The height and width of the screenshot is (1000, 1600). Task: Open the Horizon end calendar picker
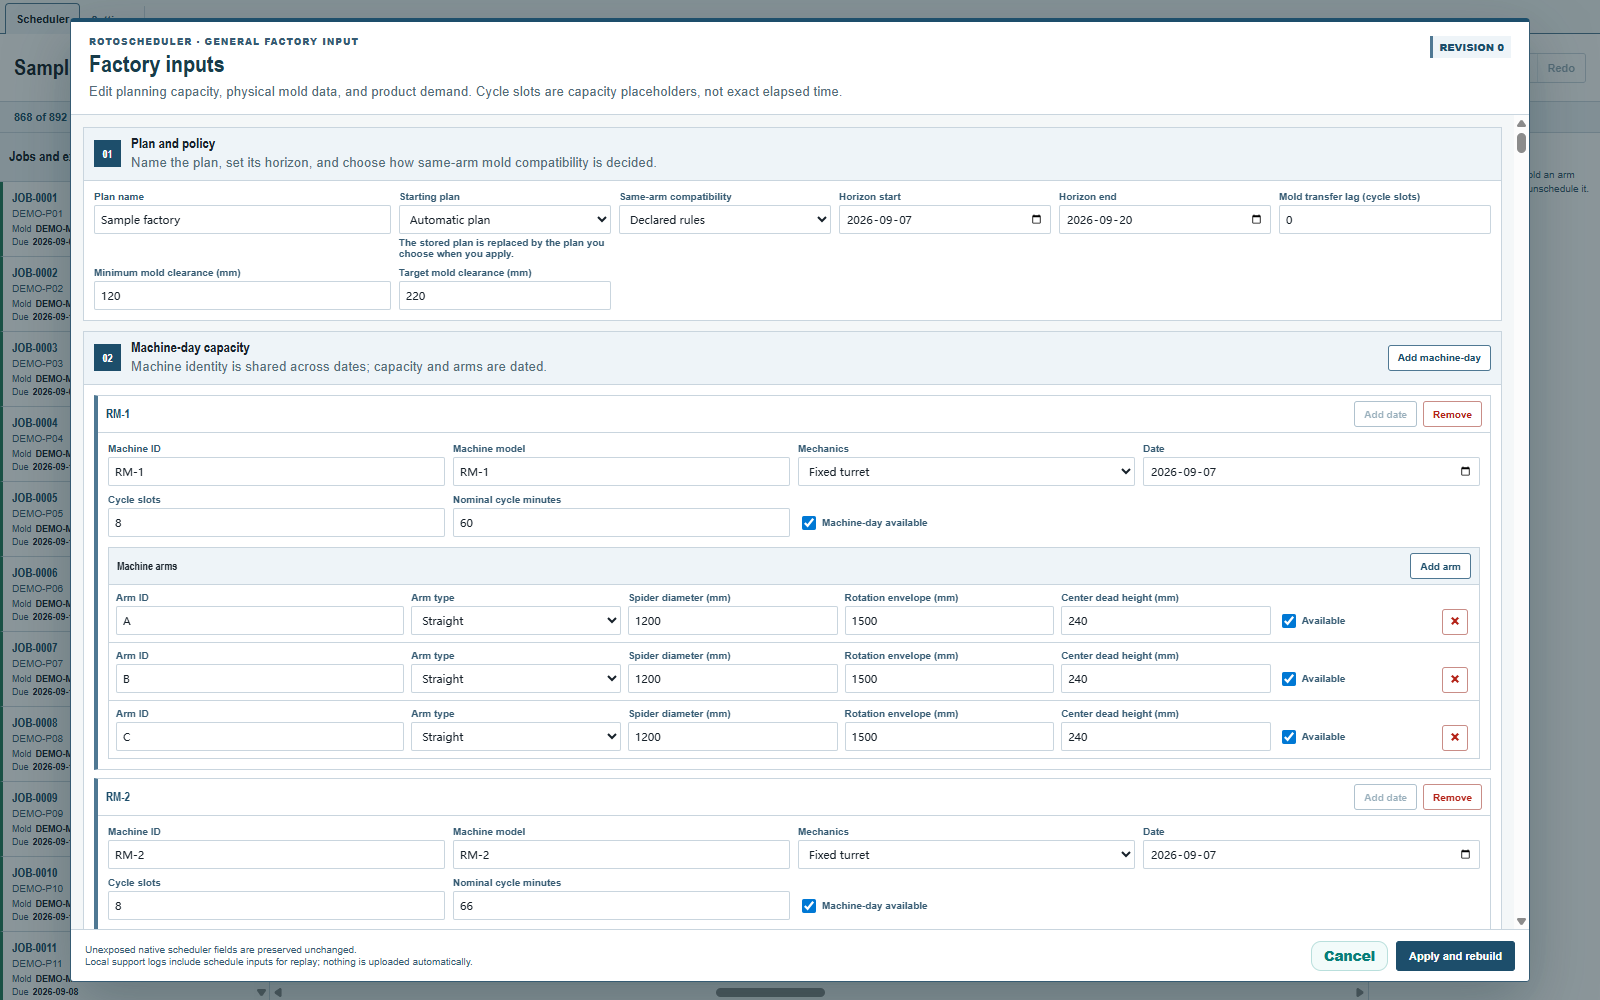tap(1256, 220)
